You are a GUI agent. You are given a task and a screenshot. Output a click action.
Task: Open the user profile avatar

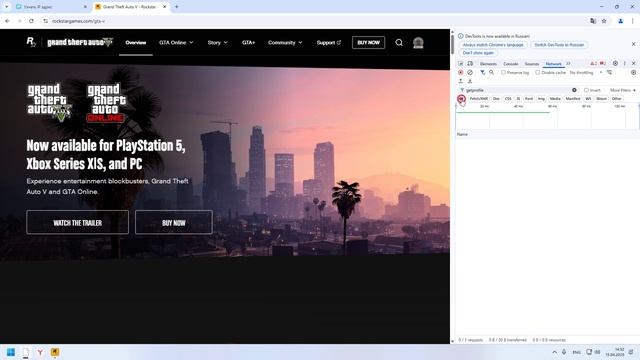418,42
